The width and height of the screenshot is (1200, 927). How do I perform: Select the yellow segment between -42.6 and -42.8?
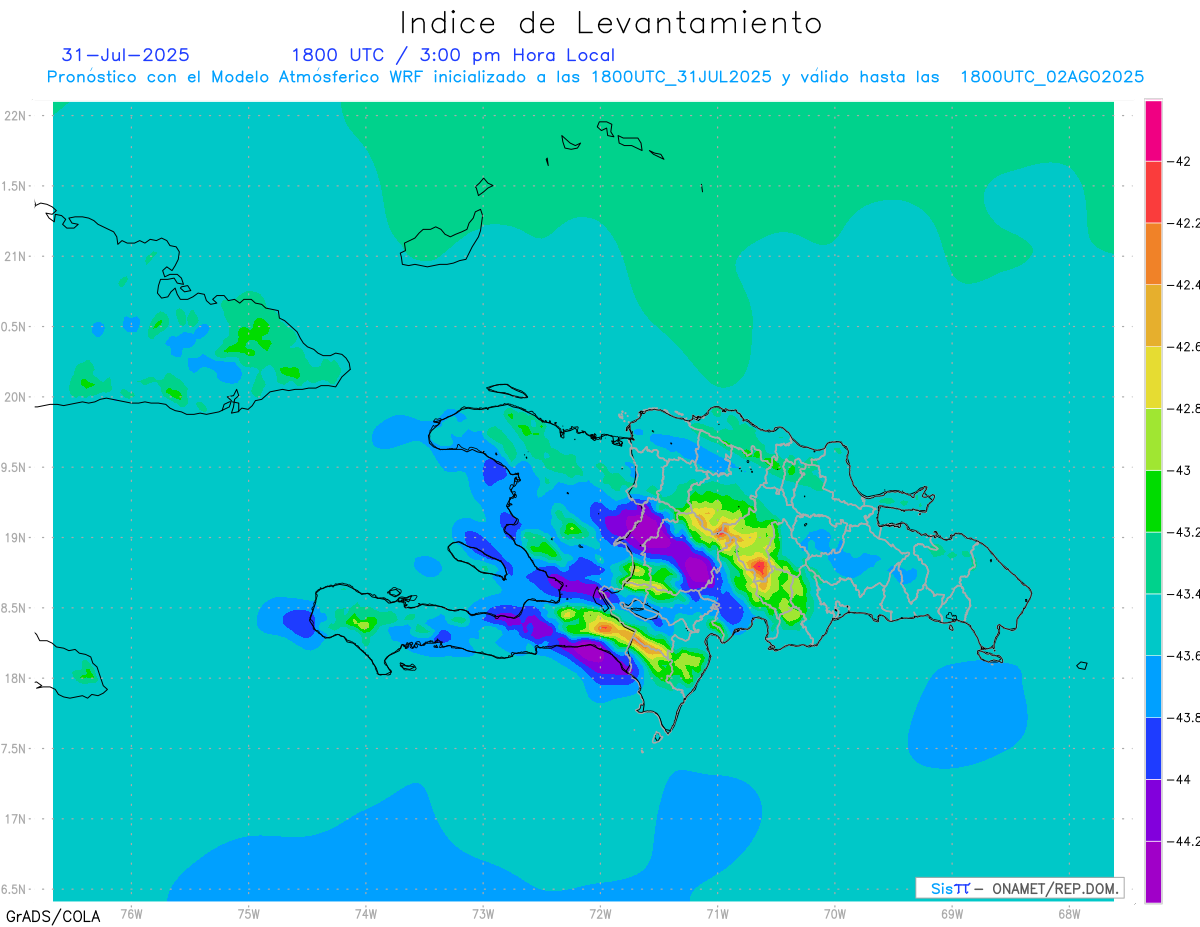click(1153, 378)
